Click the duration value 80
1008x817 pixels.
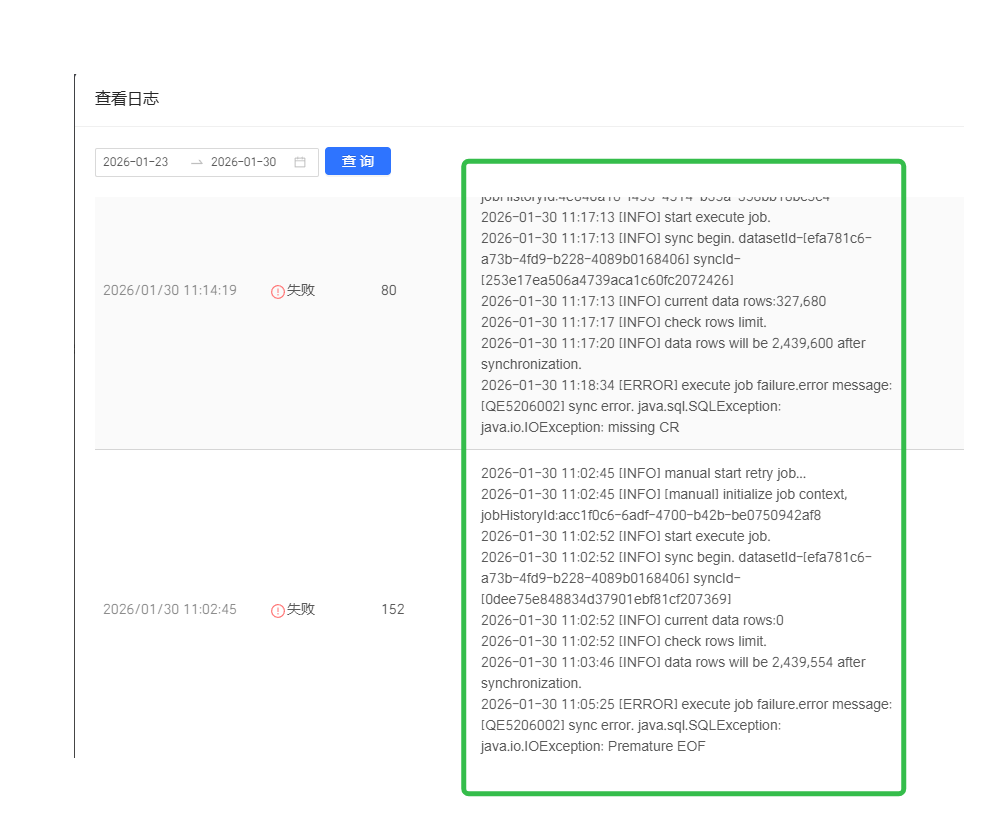pos(388,290)
